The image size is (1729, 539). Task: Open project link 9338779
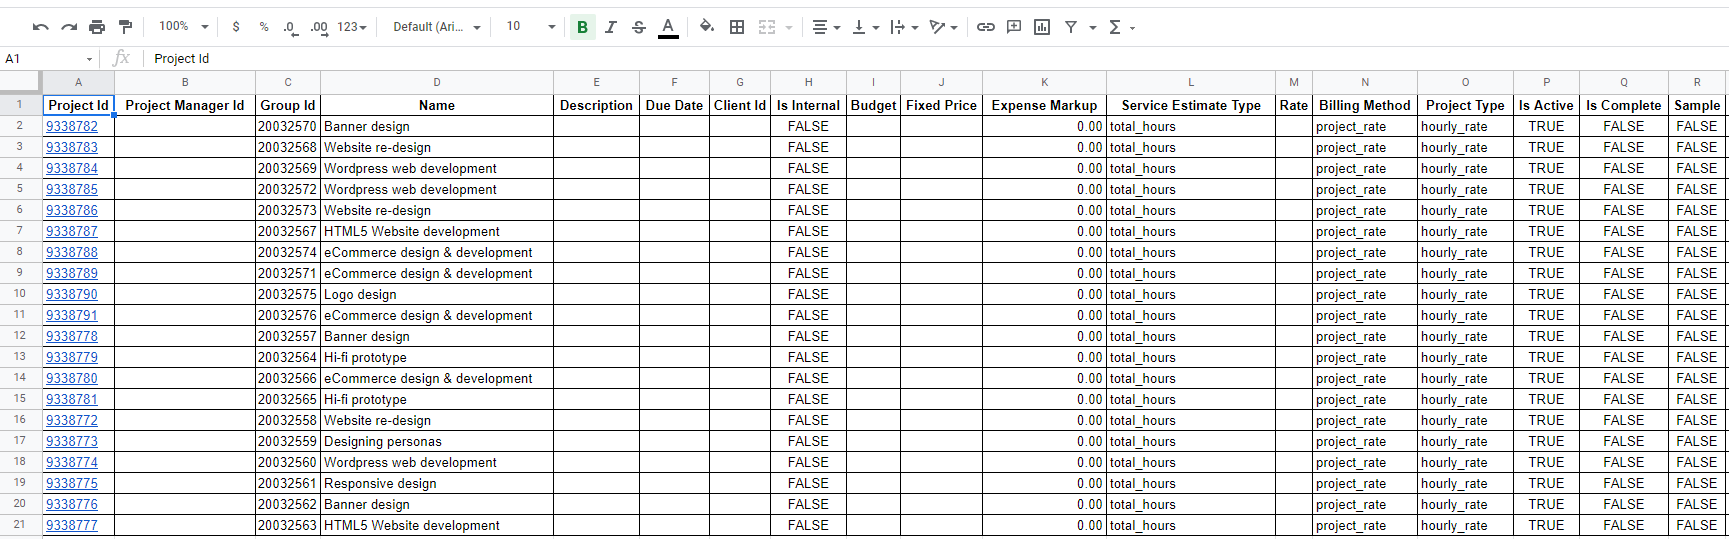click(72, 357)
